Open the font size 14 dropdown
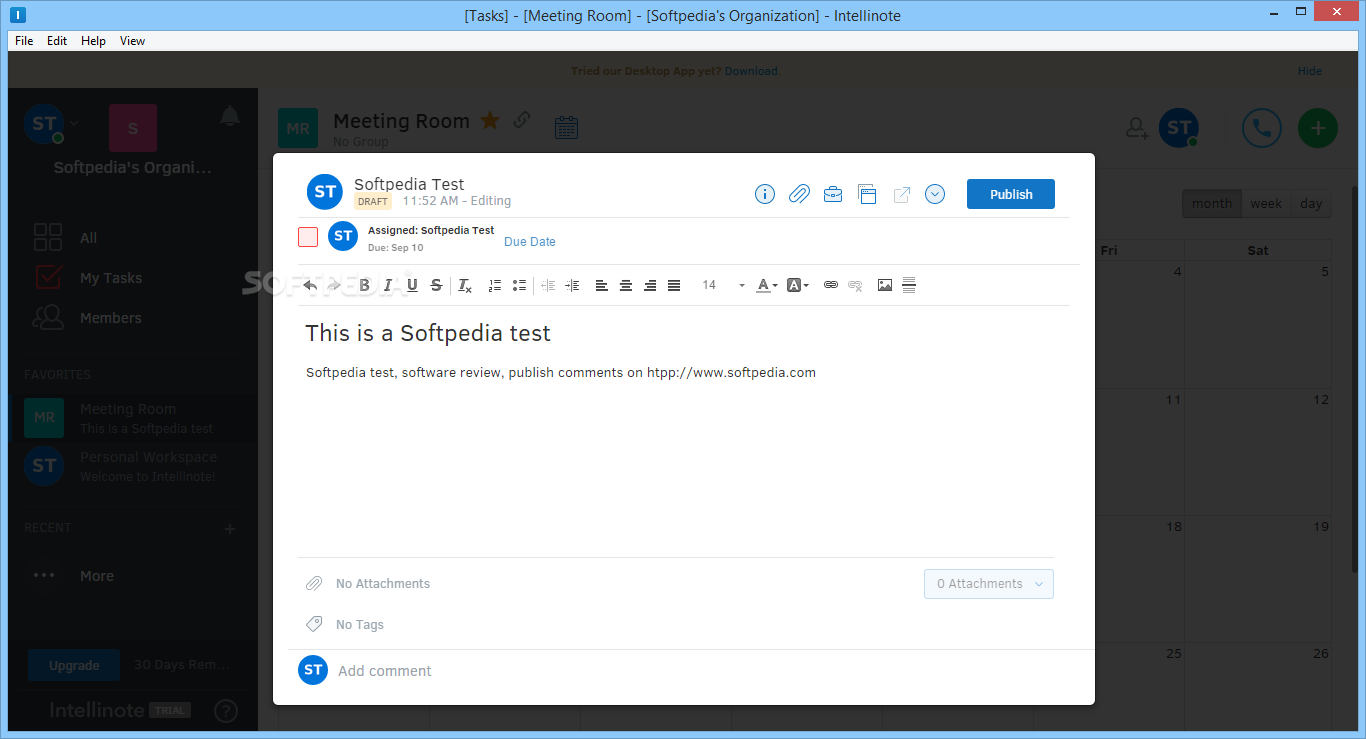The width and height of the screenshot is (1366, 739). click(722, 285)
